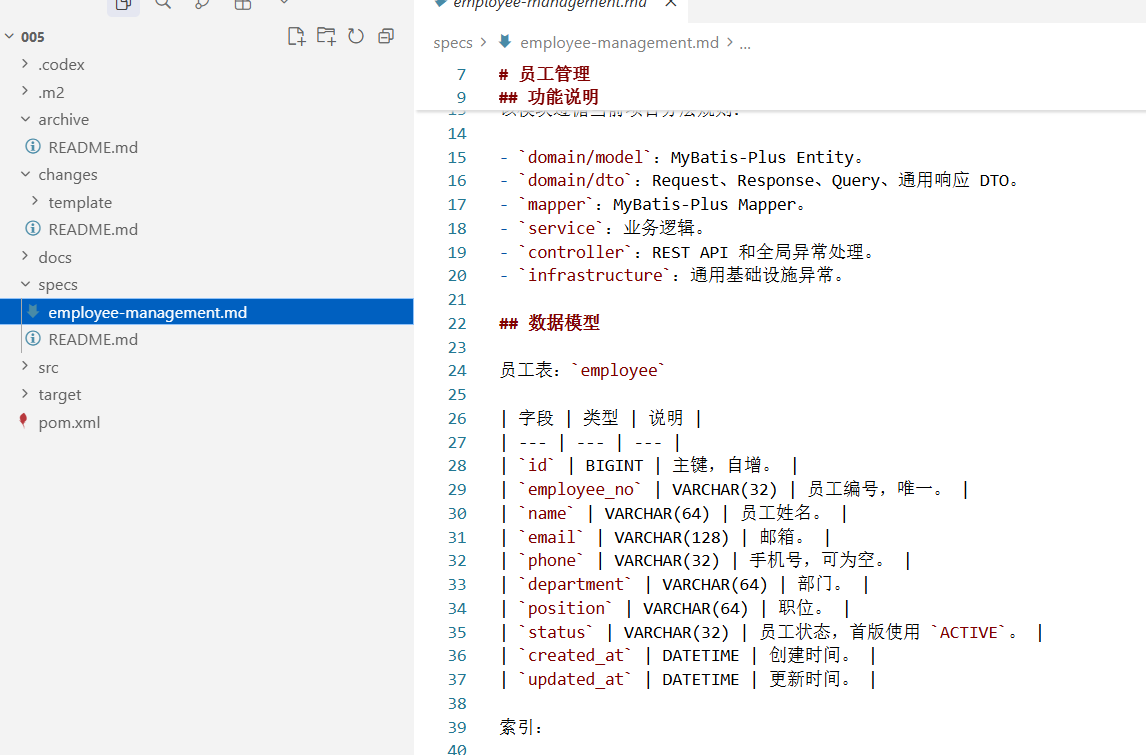This screenshot has width=1146, height=755.
Task: Collapse all folders in explorer
Action: pos(386,36)
